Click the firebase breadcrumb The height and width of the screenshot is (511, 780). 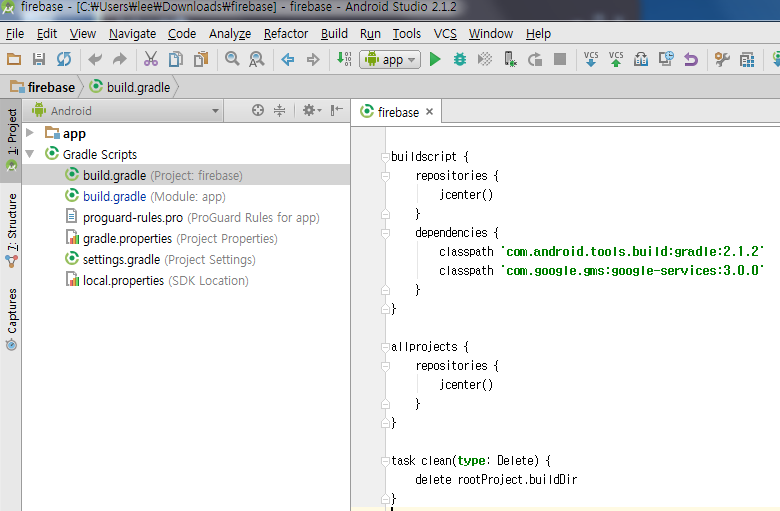click(43, 87)
